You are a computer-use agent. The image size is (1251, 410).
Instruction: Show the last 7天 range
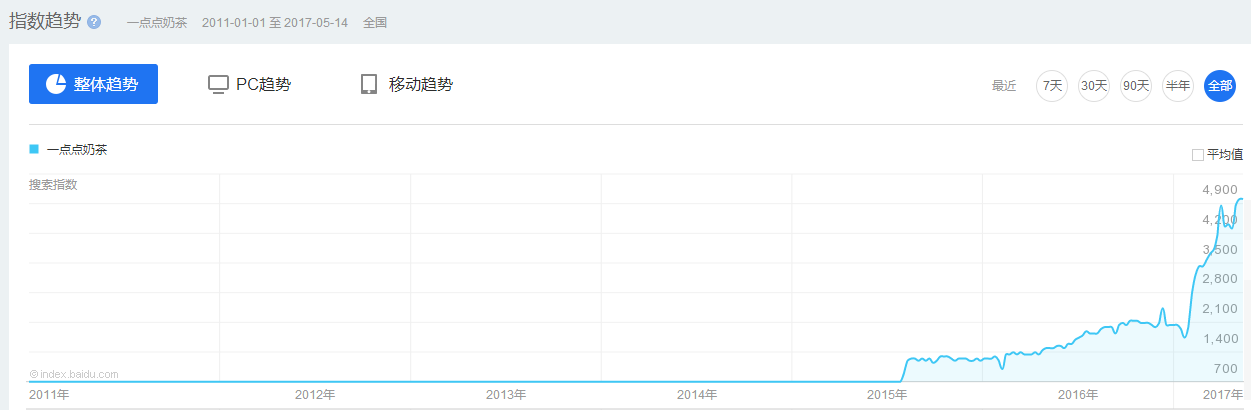[x=1052, y=86]
